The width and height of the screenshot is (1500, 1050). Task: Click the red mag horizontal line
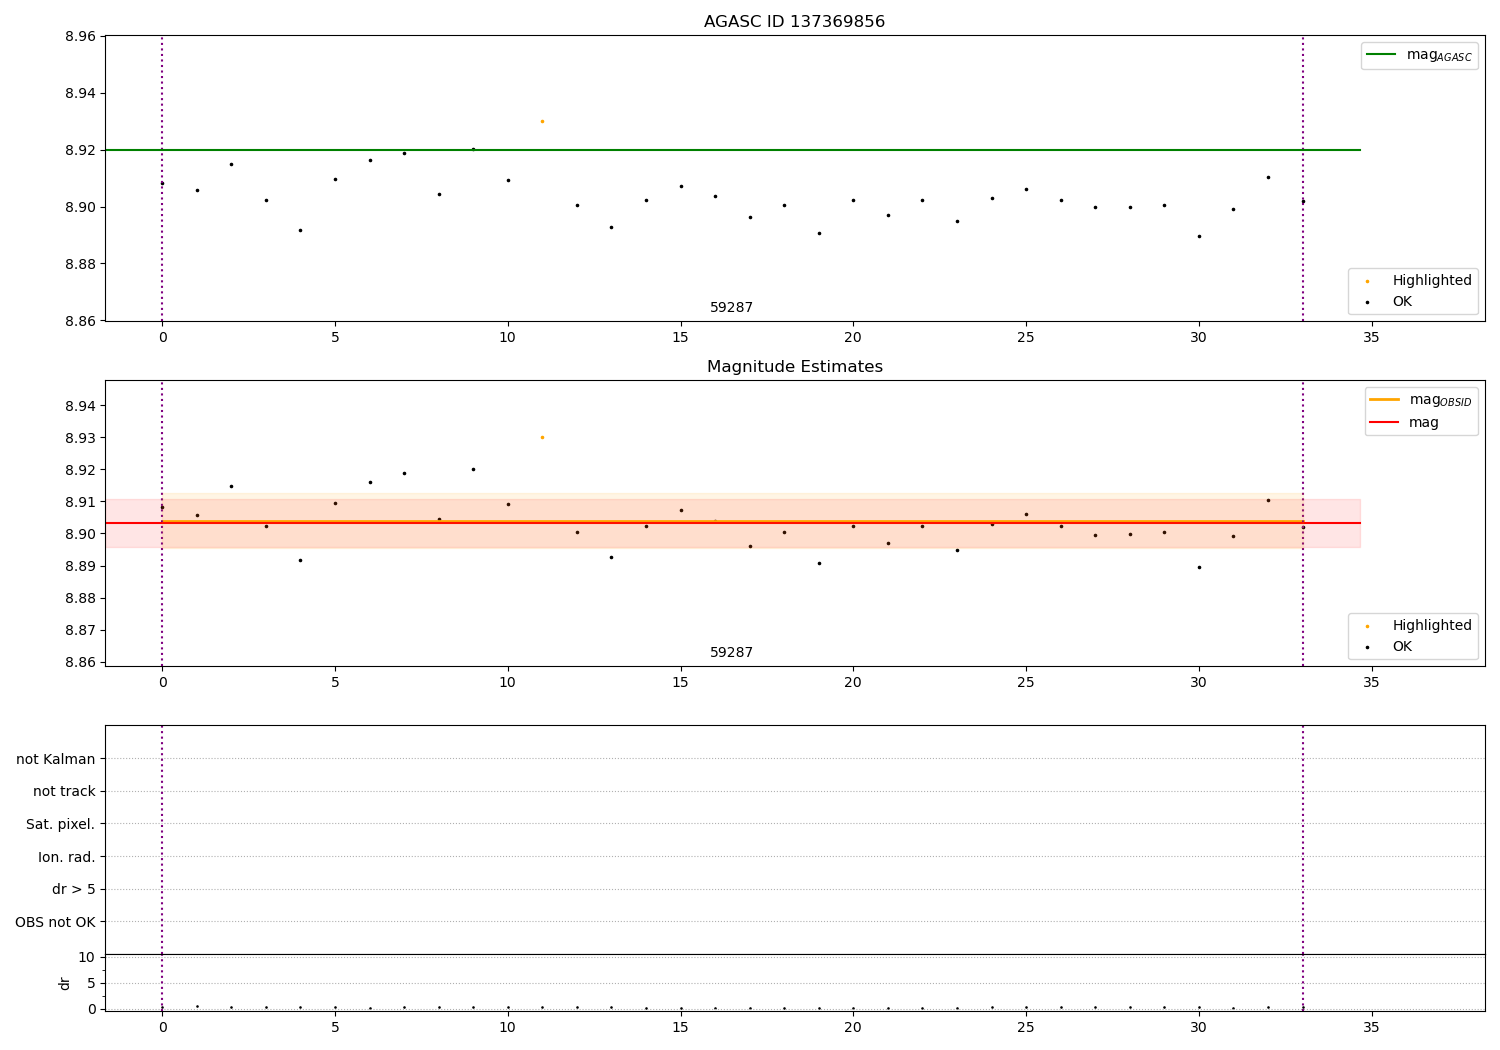pyautogui.click(x=732, y=523)
